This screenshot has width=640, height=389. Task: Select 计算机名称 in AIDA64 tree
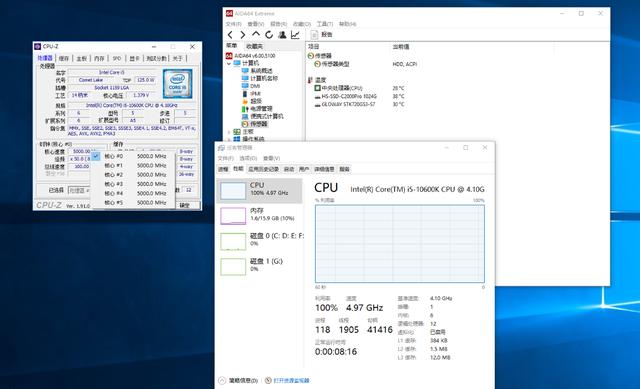[x=260, y=78]
